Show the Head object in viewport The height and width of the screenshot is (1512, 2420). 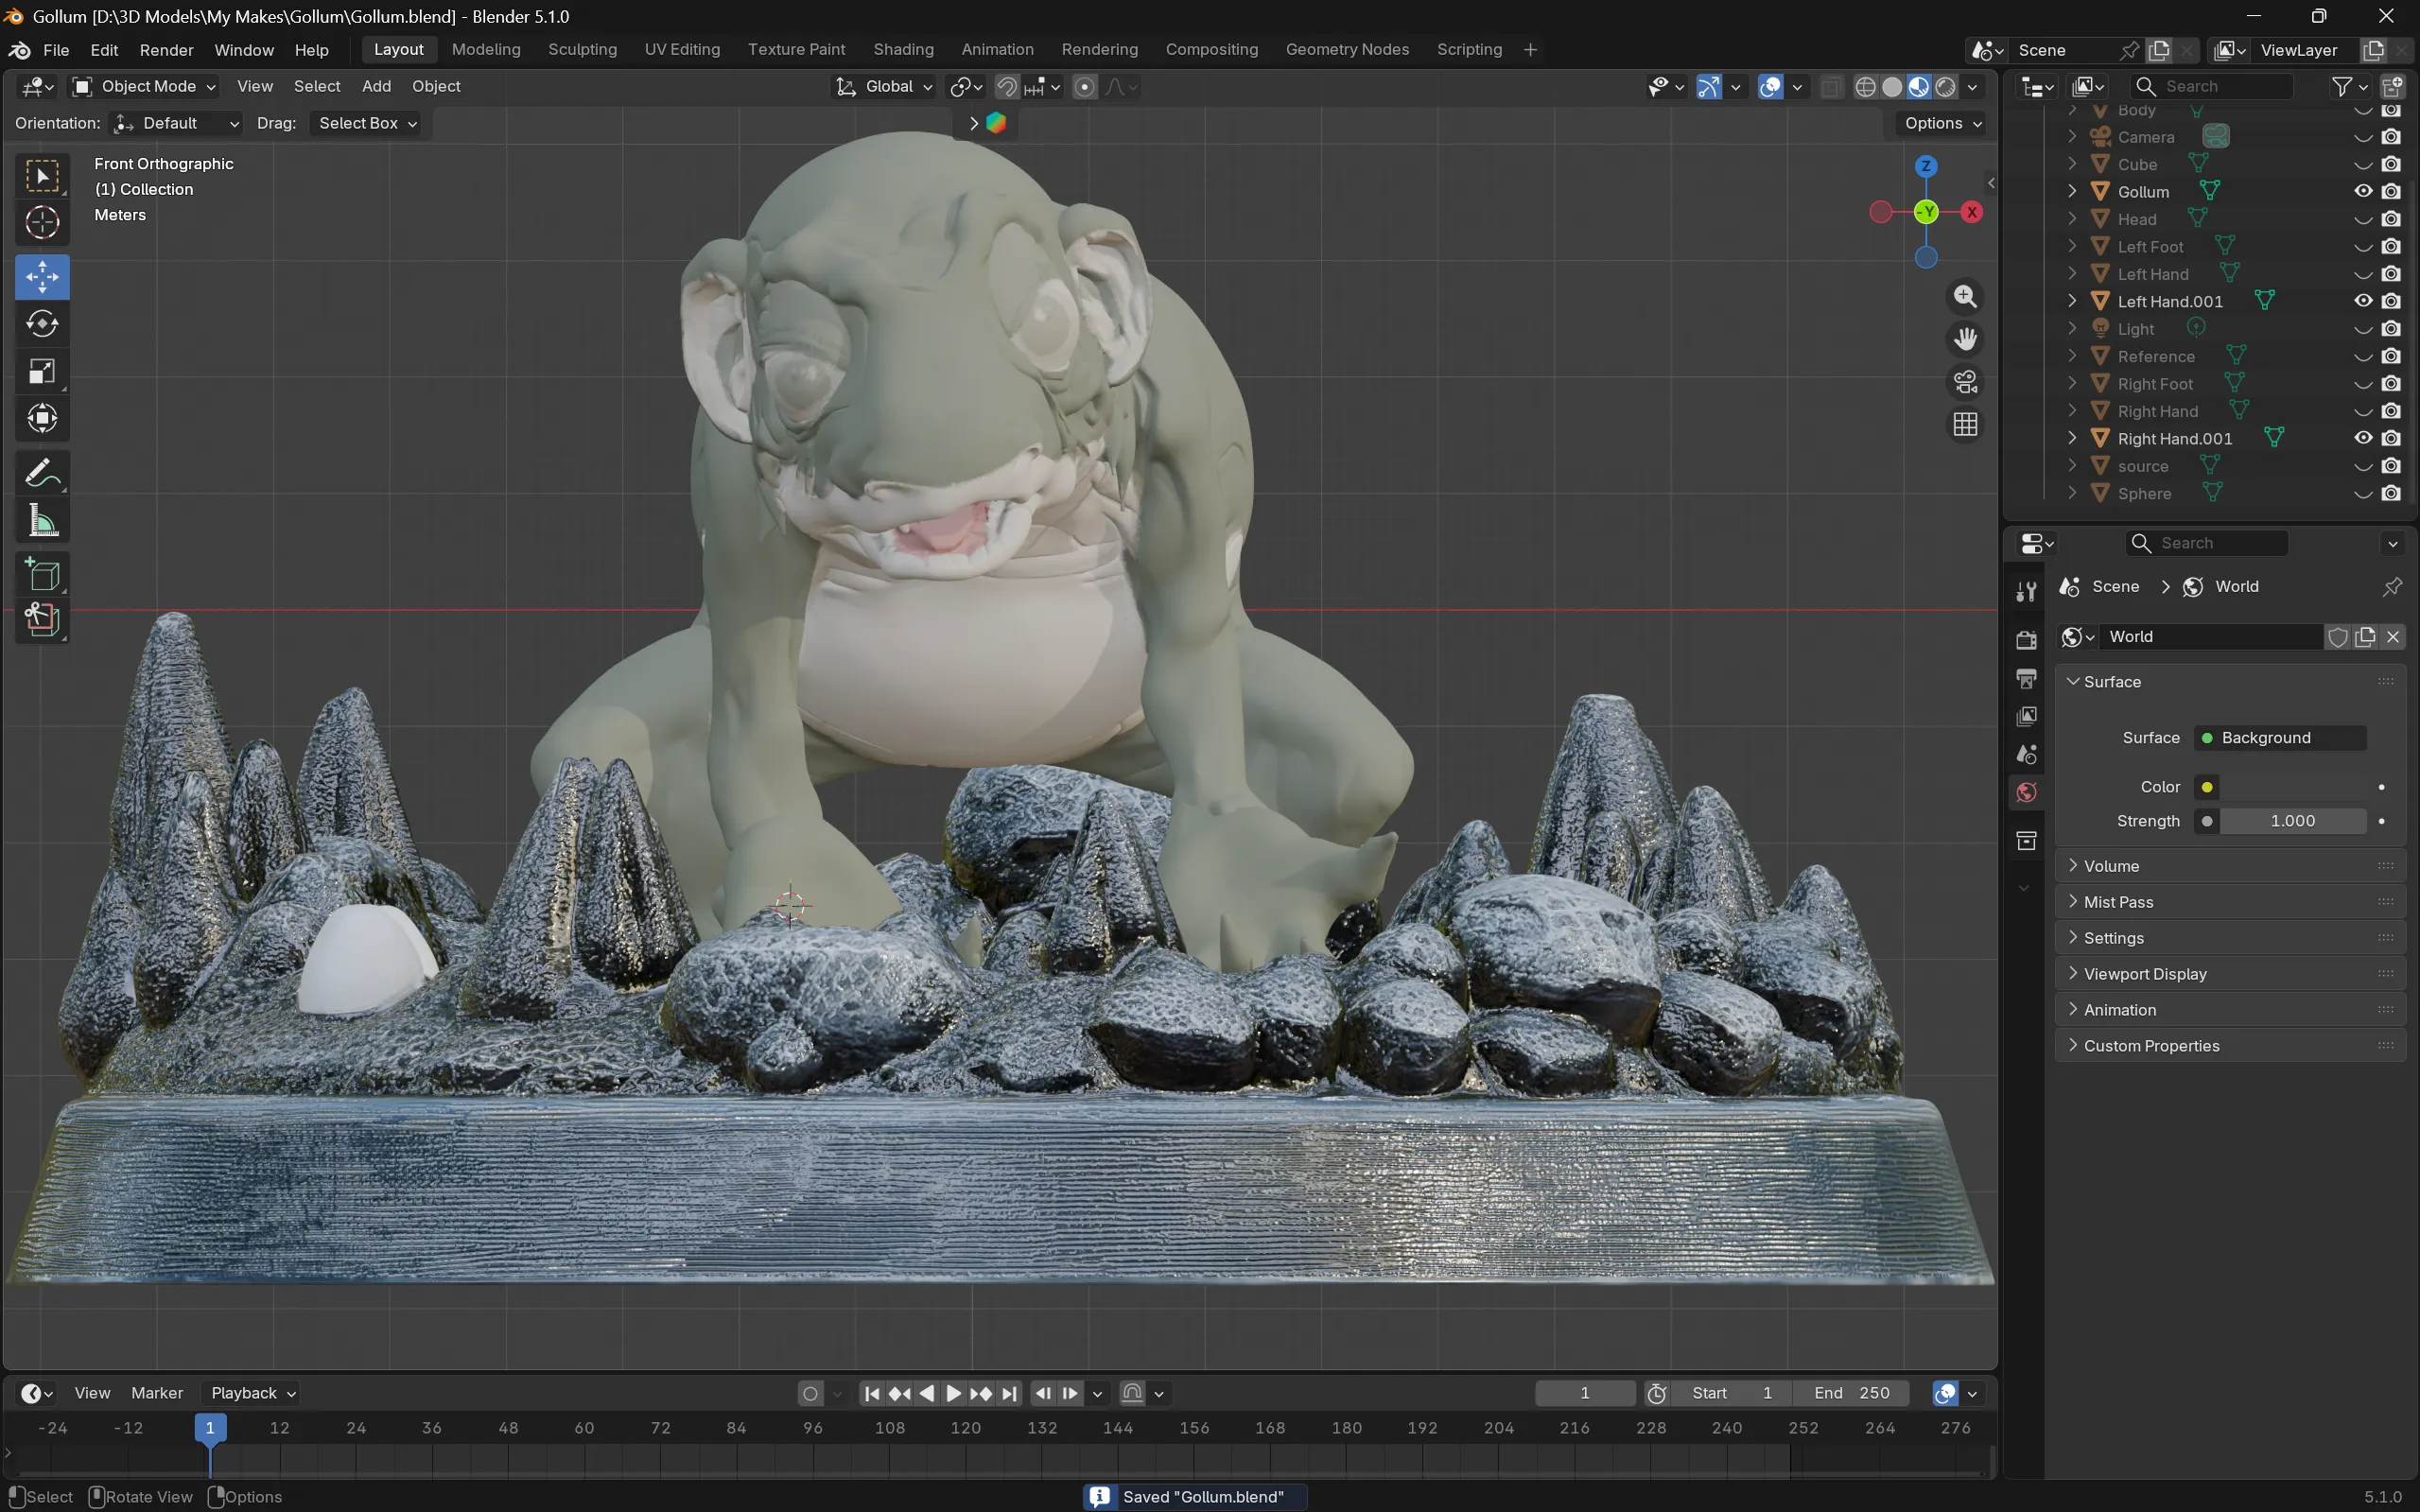point(2363,219)
